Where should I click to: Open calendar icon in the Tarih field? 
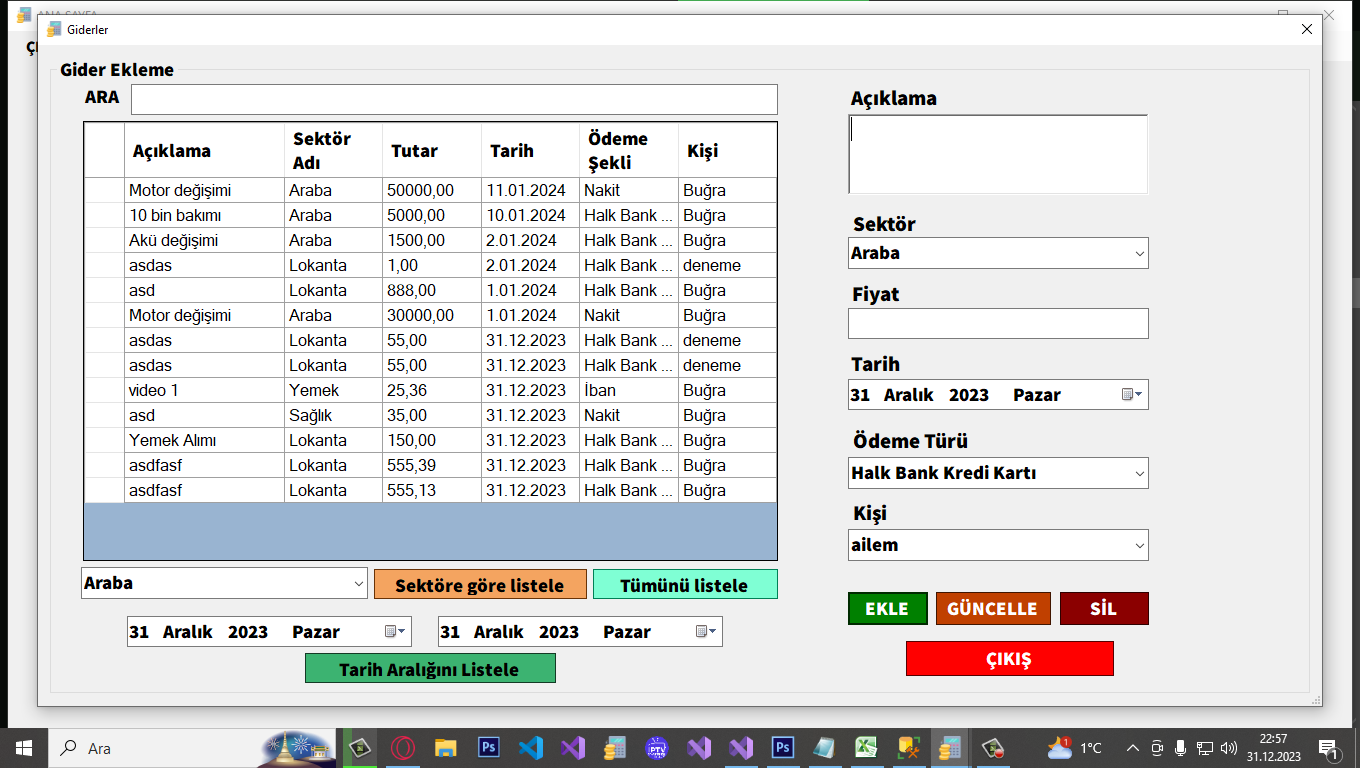pyautogui.click(x=1131, y=395)
